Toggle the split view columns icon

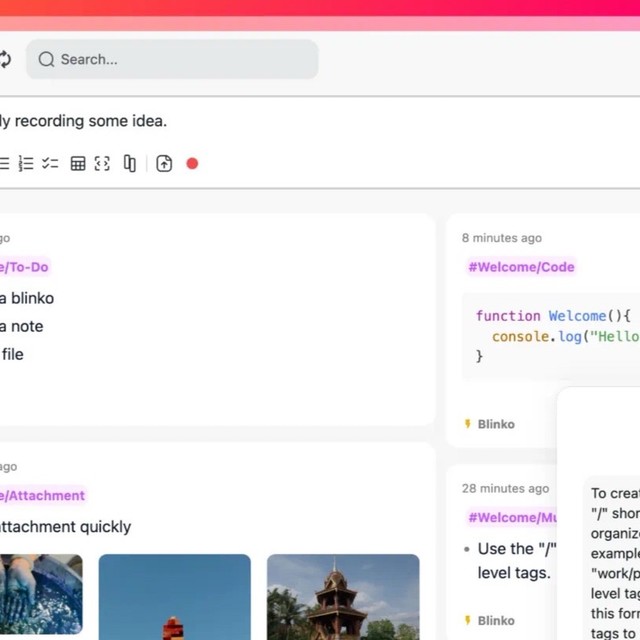[130, 164]
